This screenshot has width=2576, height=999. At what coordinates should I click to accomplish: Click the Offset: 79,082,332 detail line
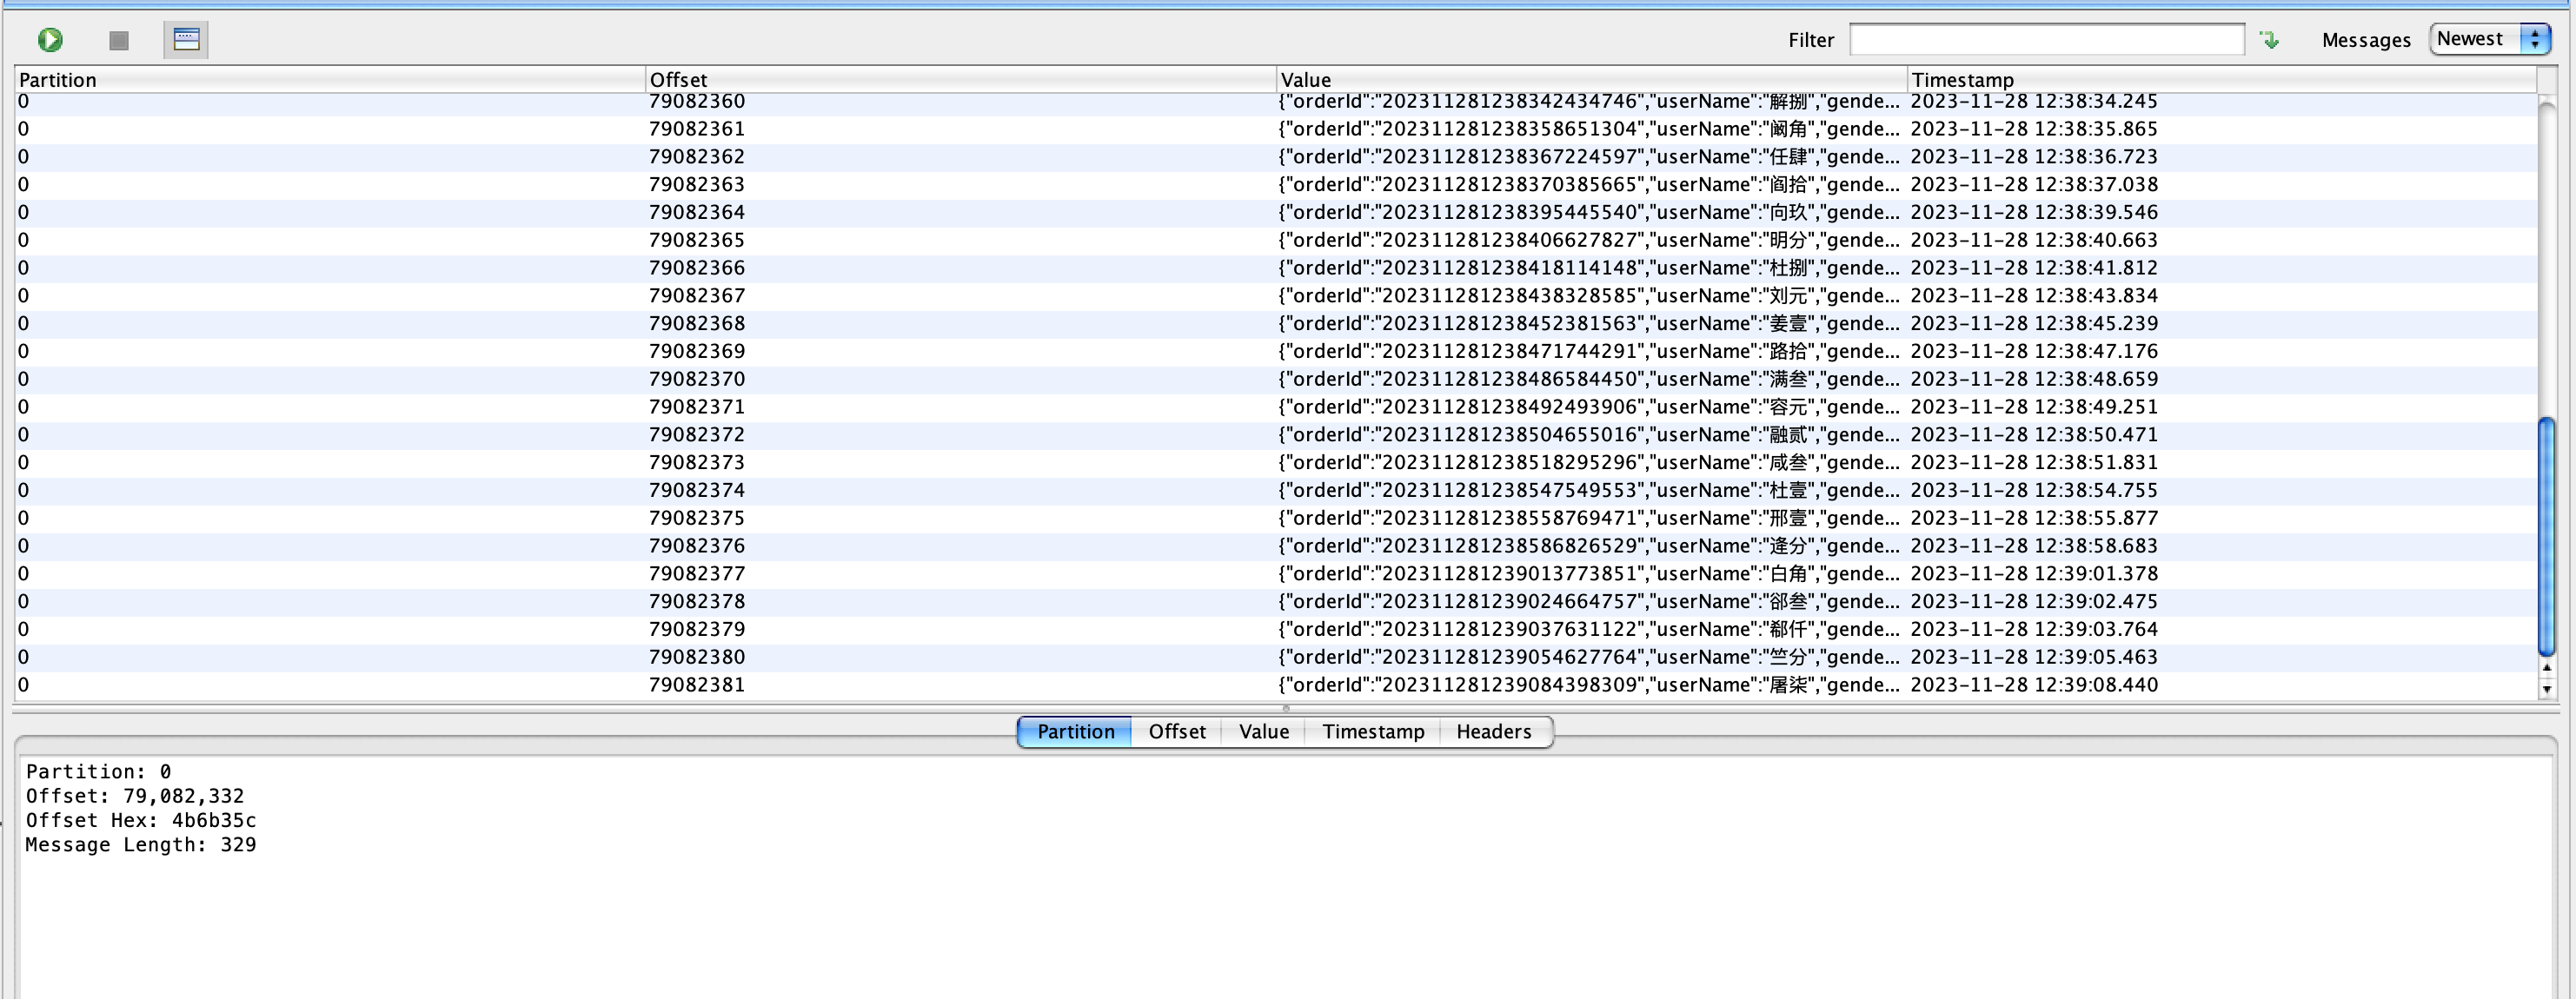(x=135, y=796)
